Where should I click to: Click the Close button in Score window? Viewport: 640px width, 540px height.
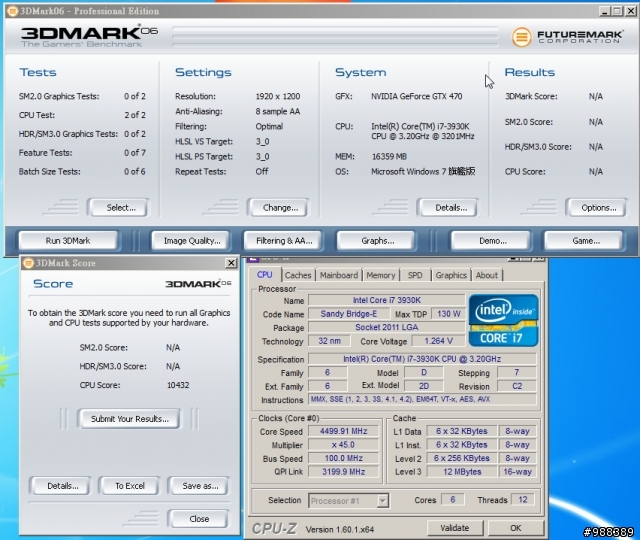click(199, 519)
